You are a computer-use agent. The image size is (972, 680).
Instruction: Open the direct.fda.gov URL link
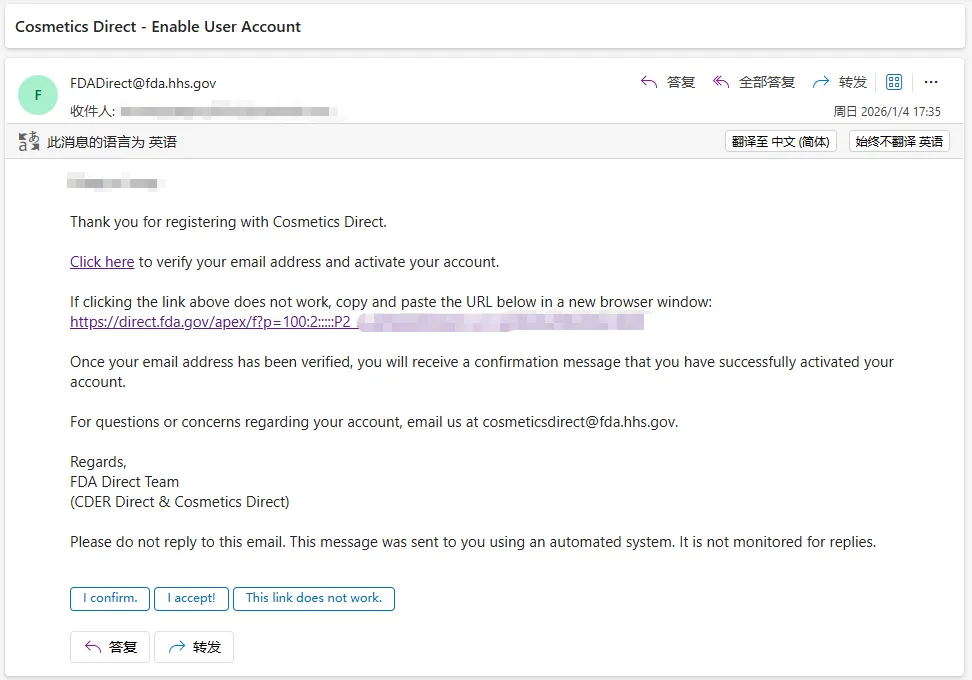pyautogui.click(x=210, y=322)
